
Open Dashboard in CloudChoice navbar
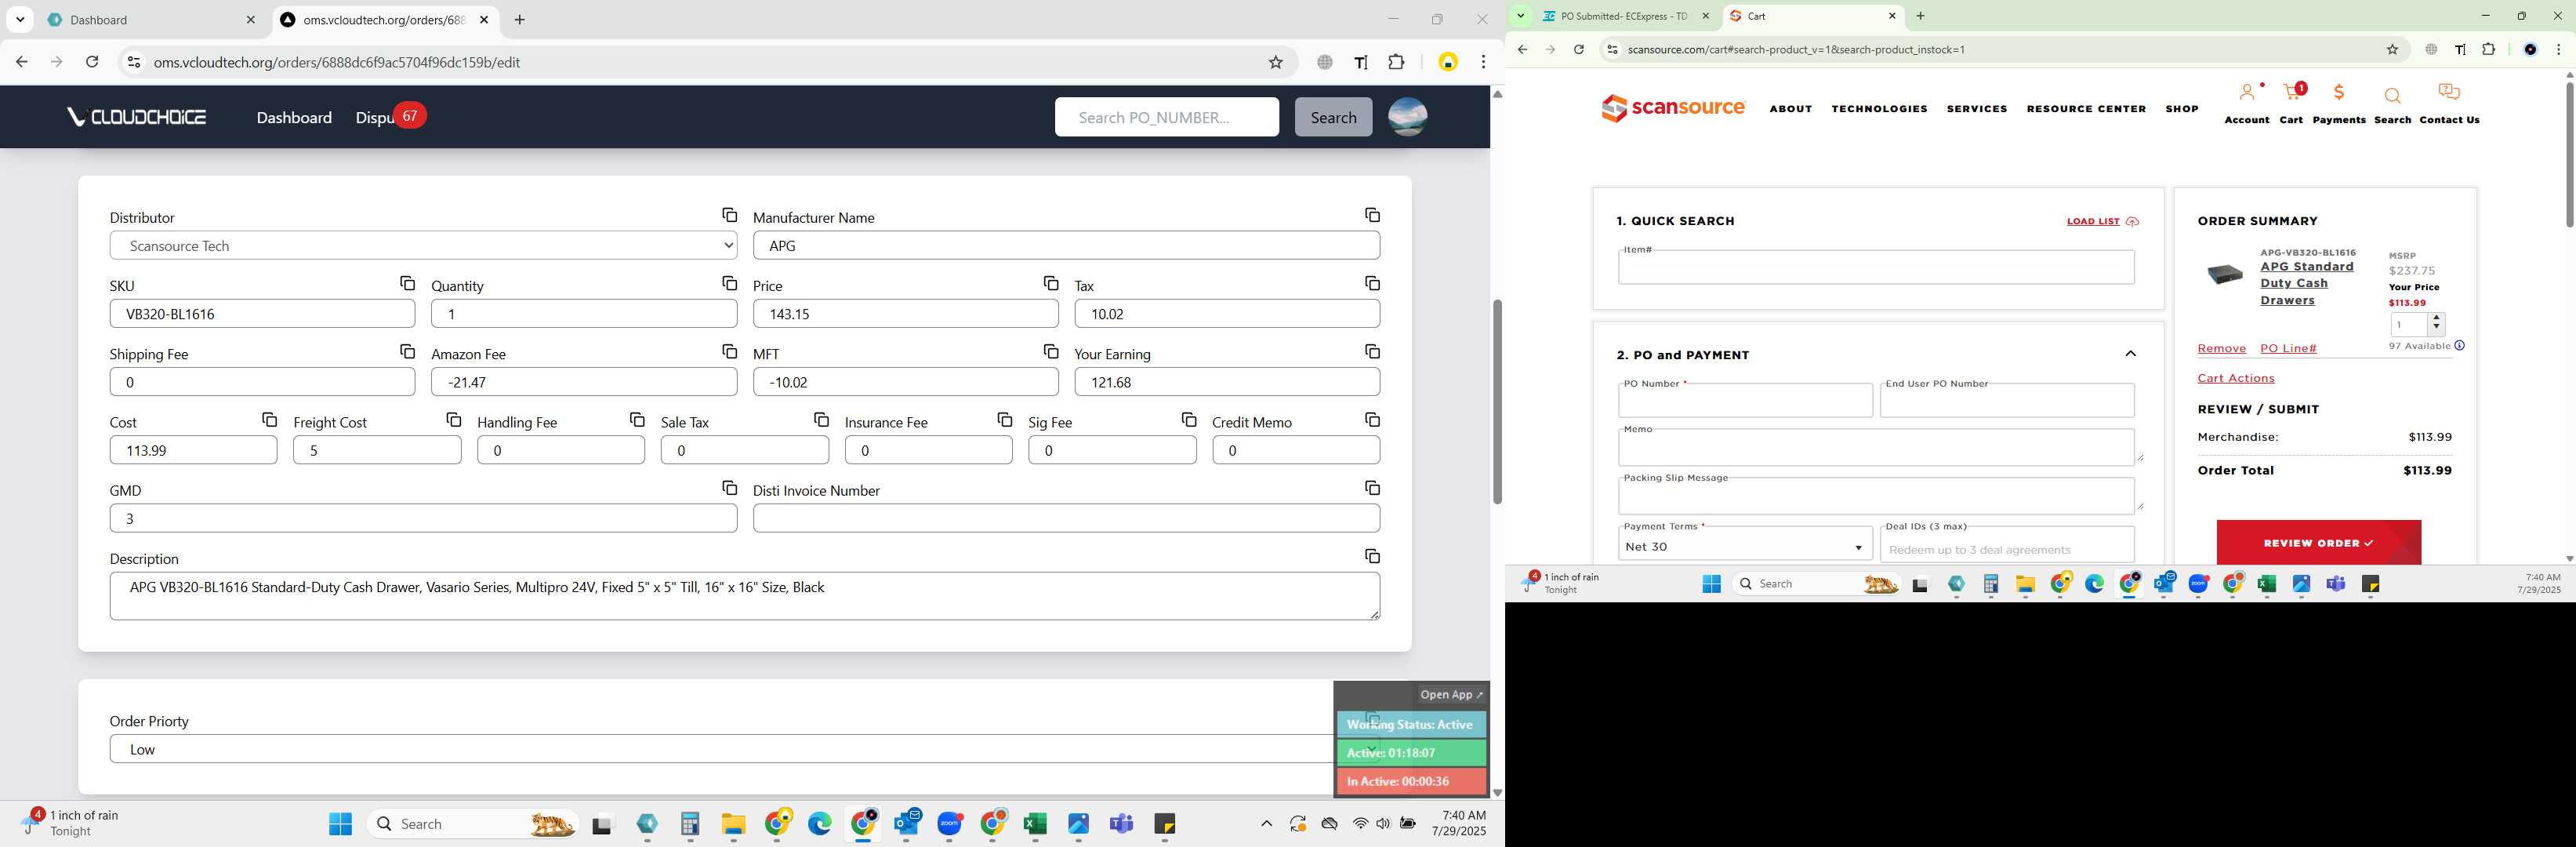[294, 118]
